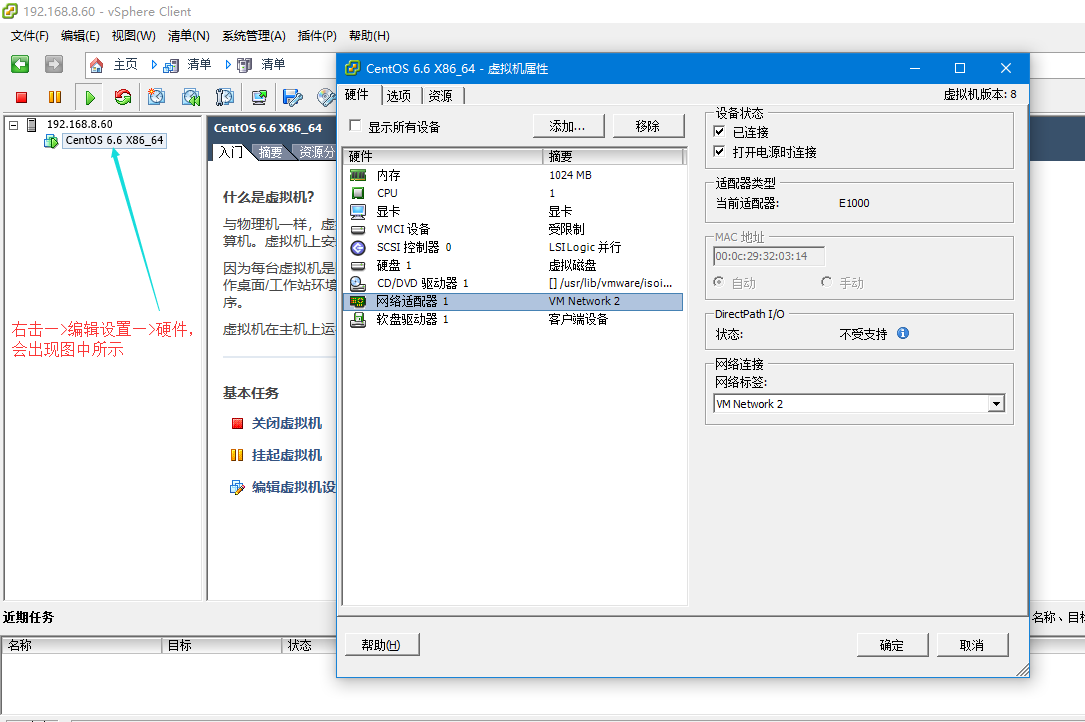This screenshot has width=1085, height=722.
Task: Click the SCSI controller icon
Action: (358, 247)
